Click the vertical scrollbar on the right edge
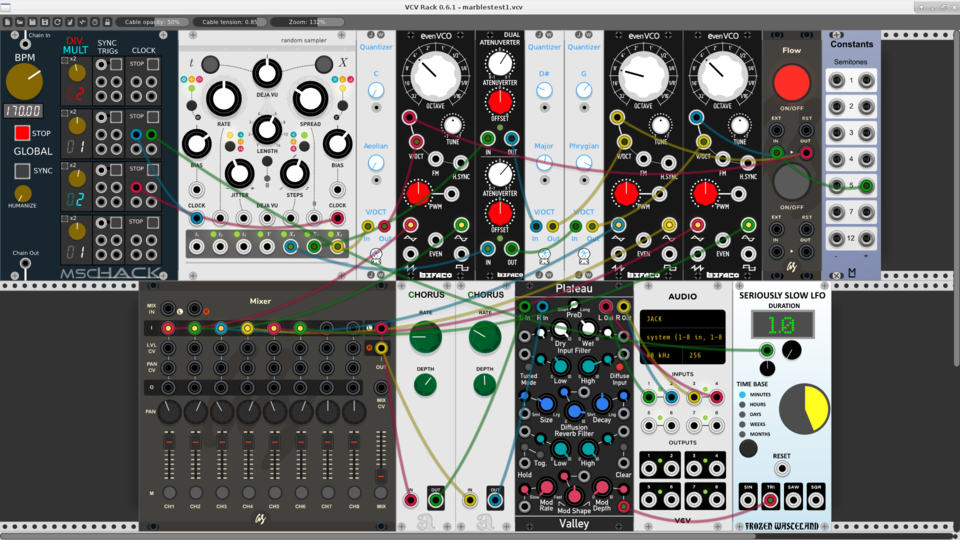This screenshot has width=960, height=540. [x=957, y=200]
